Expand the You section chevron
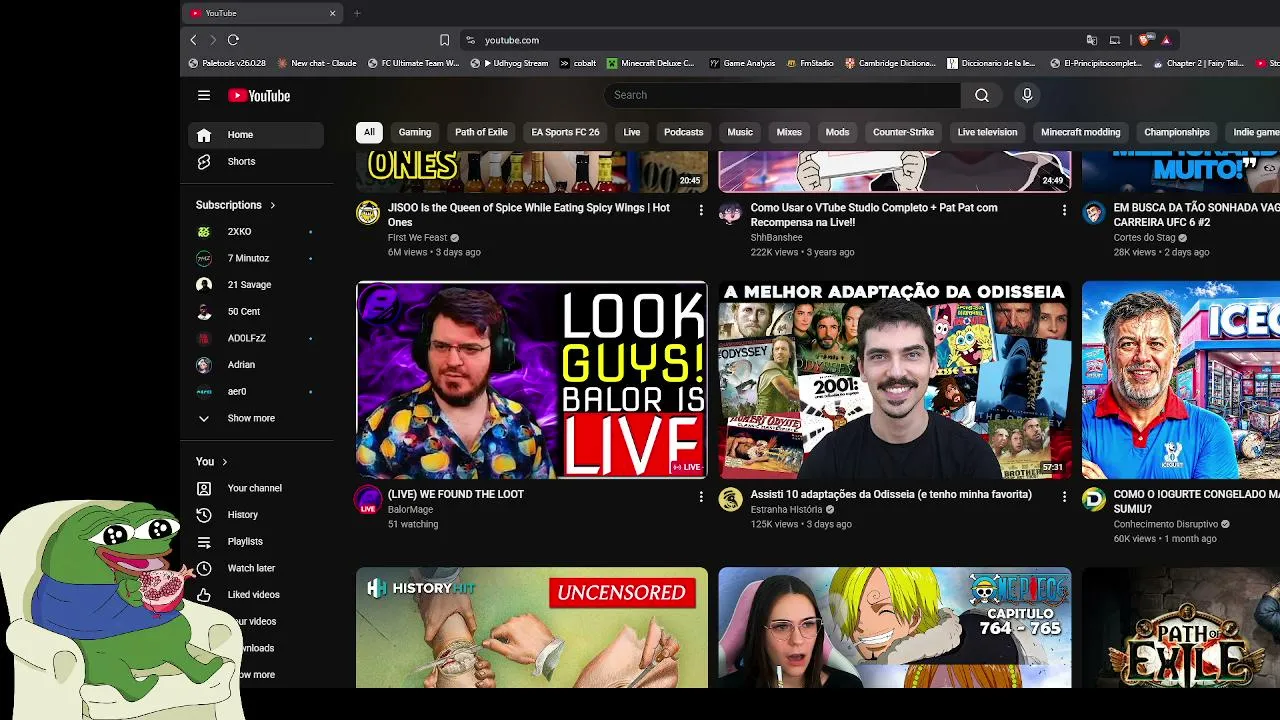This screenshot has height=720, width=1280. [225, 462]
